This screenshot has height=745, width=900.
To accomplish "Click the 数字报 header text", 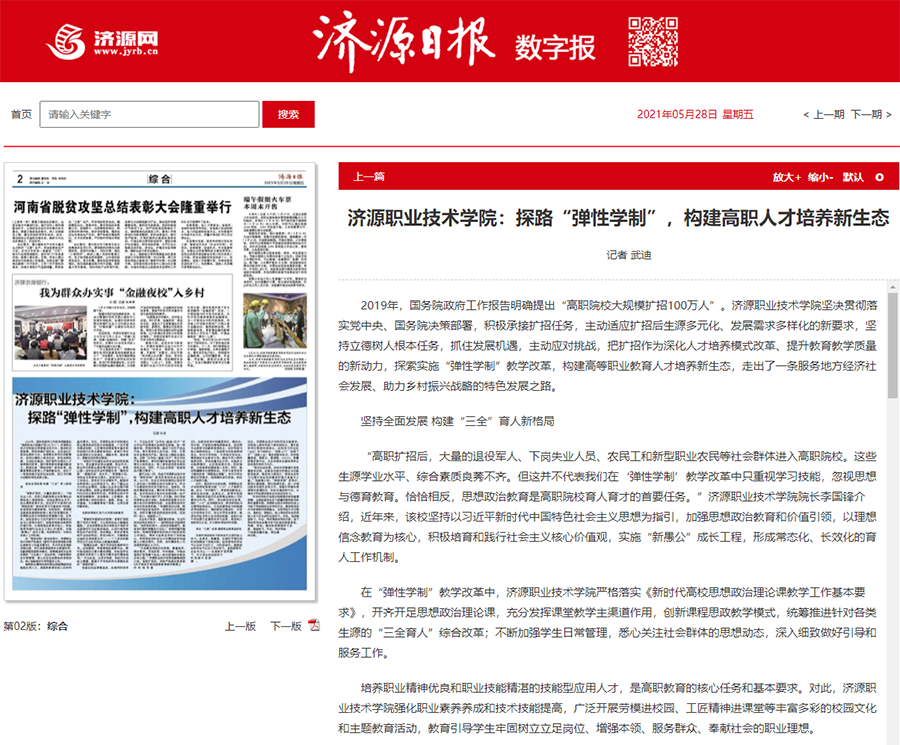I will click(555, 47).
